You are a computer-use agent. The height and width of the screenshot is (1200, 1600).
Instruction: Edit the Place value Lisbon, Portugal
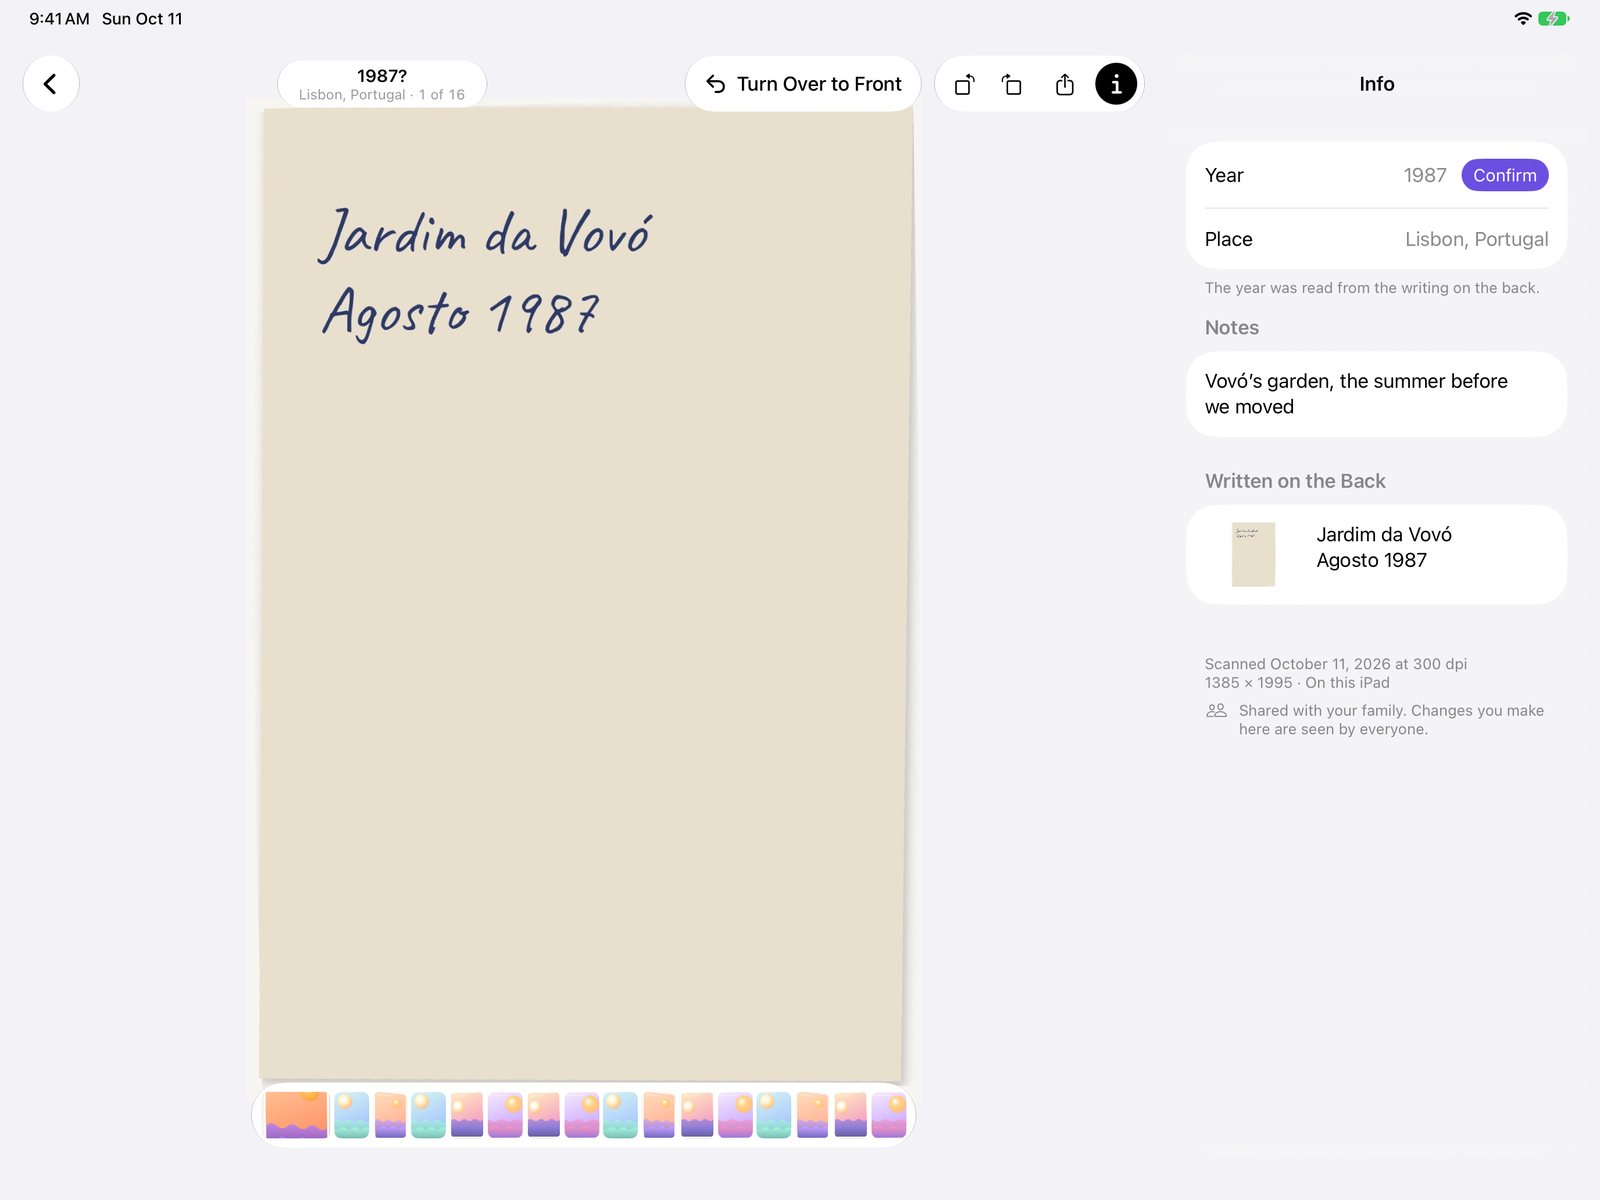click(1476, 239)
